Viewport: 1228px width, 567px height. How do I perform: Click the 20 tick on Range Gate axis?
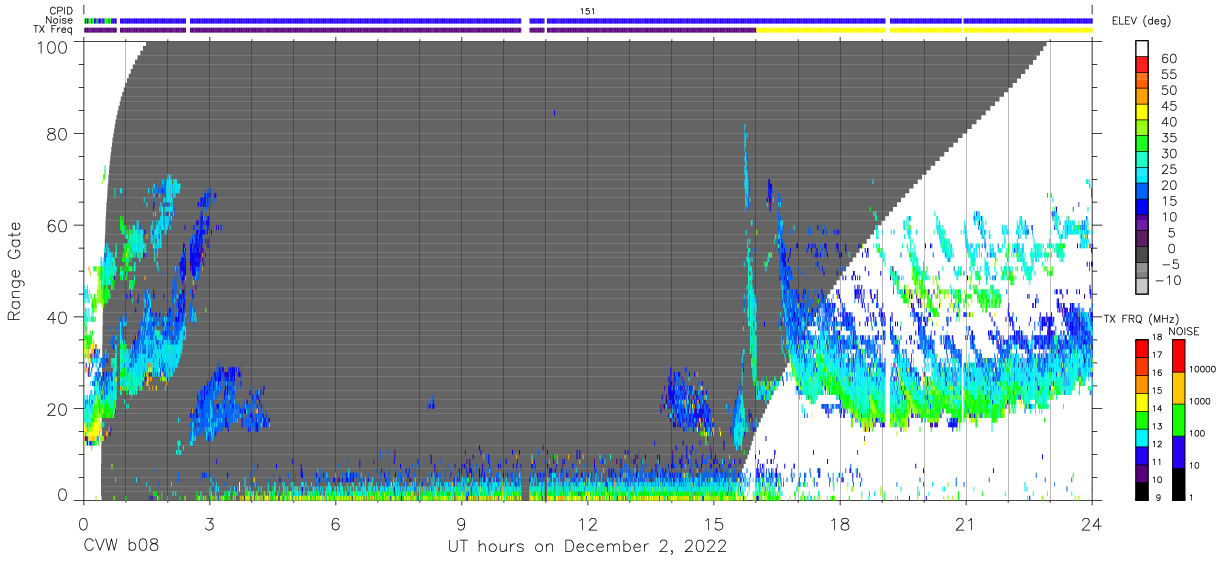pos(58,409)
